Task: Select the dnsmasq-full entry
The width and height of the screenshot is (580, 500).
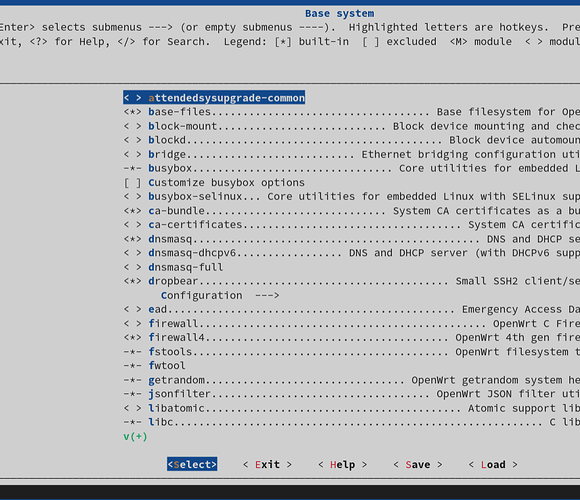Action: pos(173,267)
